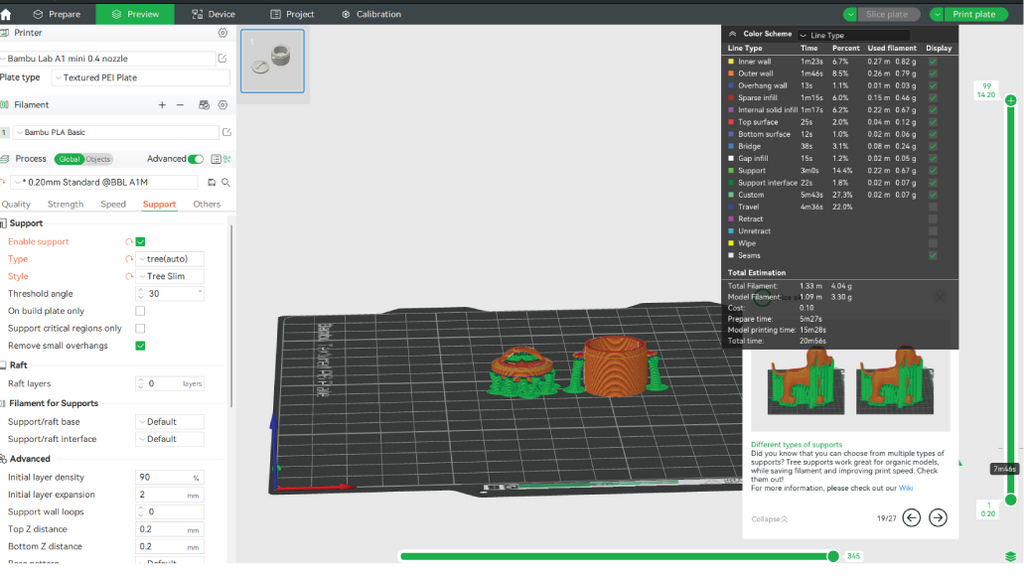The image size is (1024, 576).
Task: Open Printer settings gear icon
Action: pyautogui.click(x=223, y=33)
